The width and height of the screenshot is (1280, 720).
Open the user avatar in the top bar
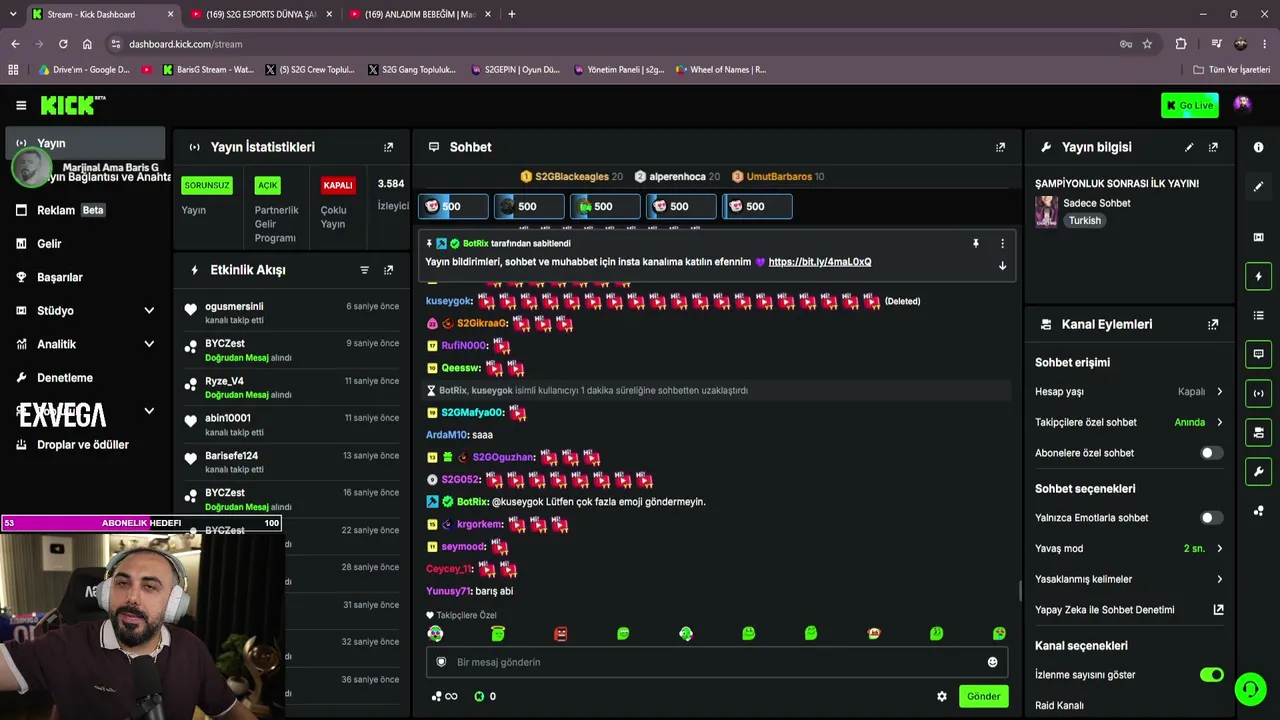point(1242,104)
